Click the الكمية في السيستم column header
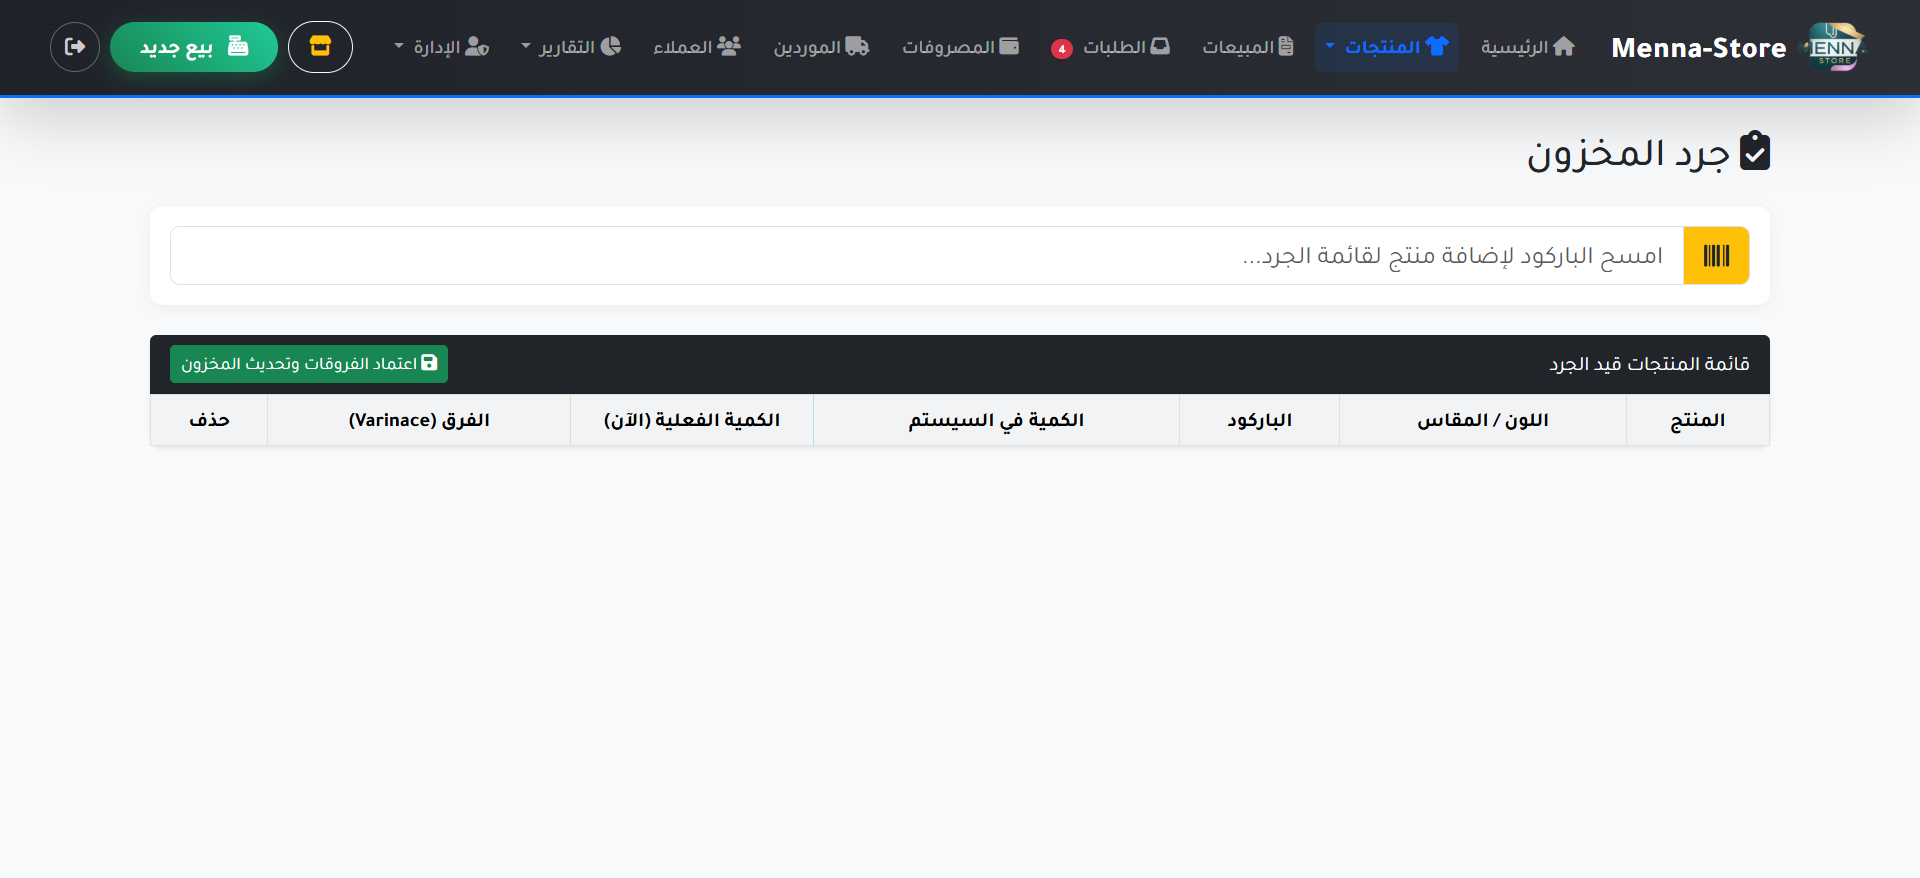The image size is (1920, 878). point(996,420)
